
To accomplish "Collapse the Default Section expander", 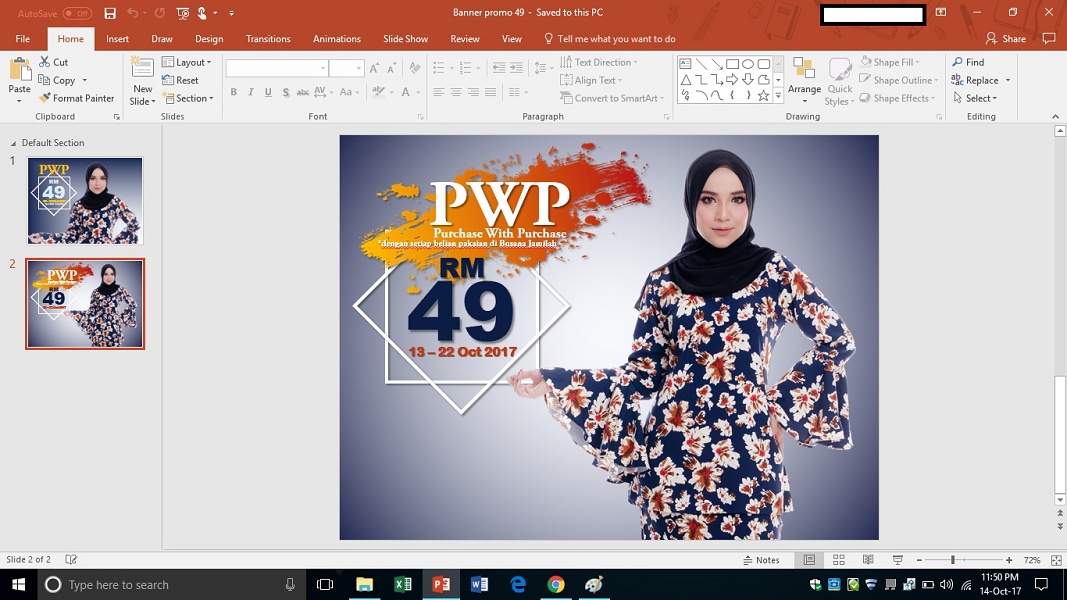I will coord(13,143).
